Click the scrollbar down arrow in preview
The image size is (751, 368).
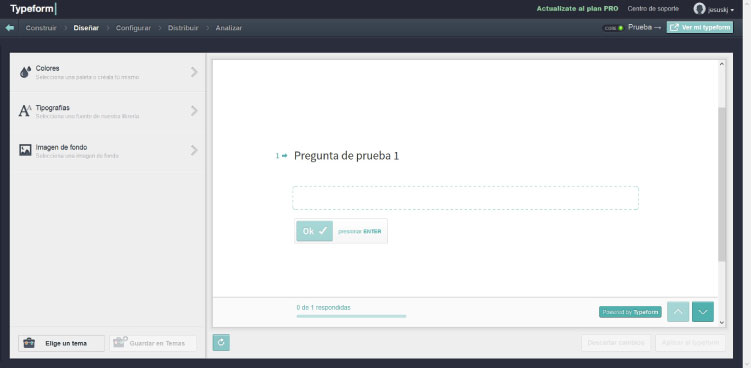click(x=722, y=323)
